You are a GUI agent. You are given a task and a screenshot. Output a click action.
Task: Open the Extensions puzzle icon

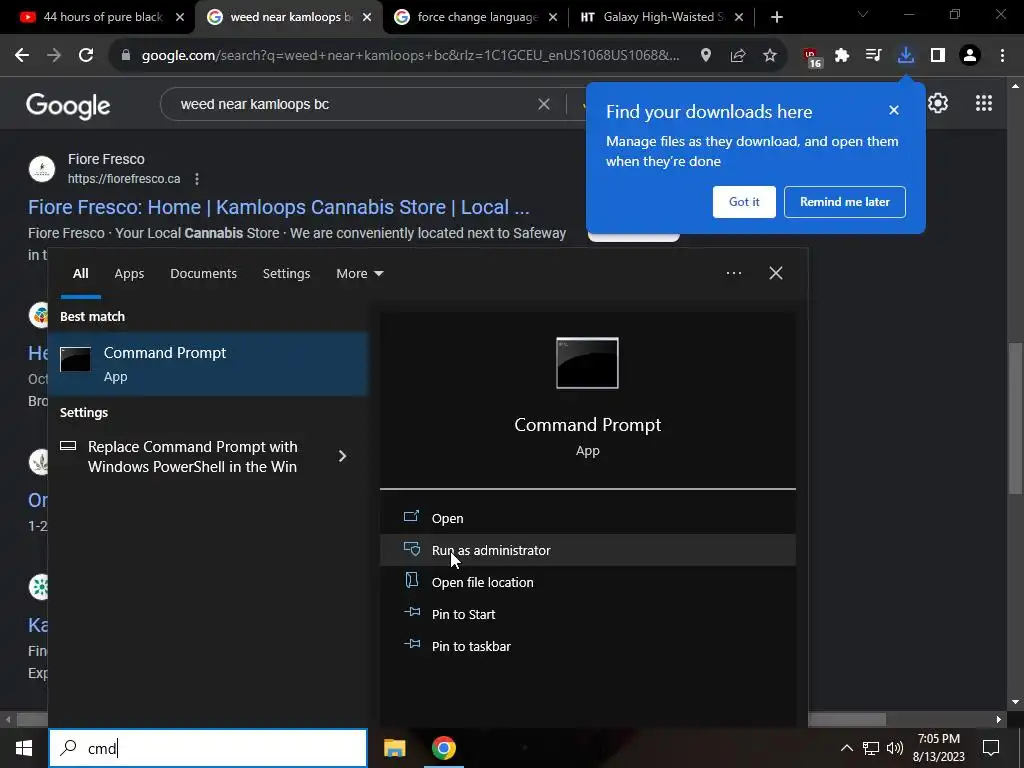click(x=842, y=56)
